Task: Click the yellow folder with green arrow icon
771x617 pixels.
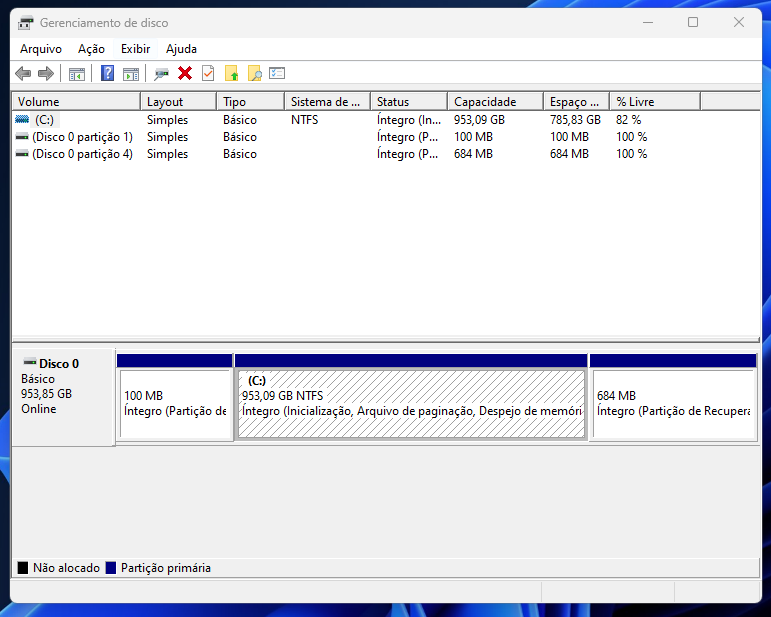Action: (231, 73)
